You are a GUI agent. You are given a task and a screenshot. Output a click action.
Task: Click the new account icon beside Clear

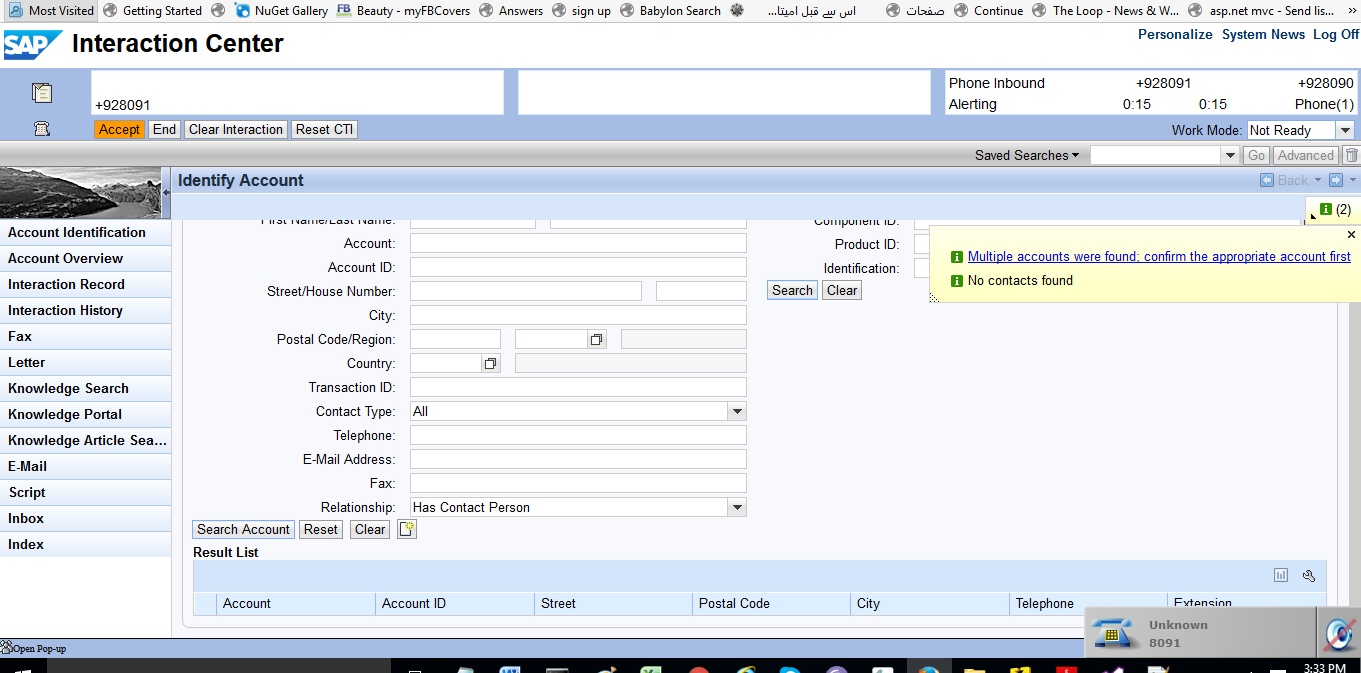[x=406, y=530]
